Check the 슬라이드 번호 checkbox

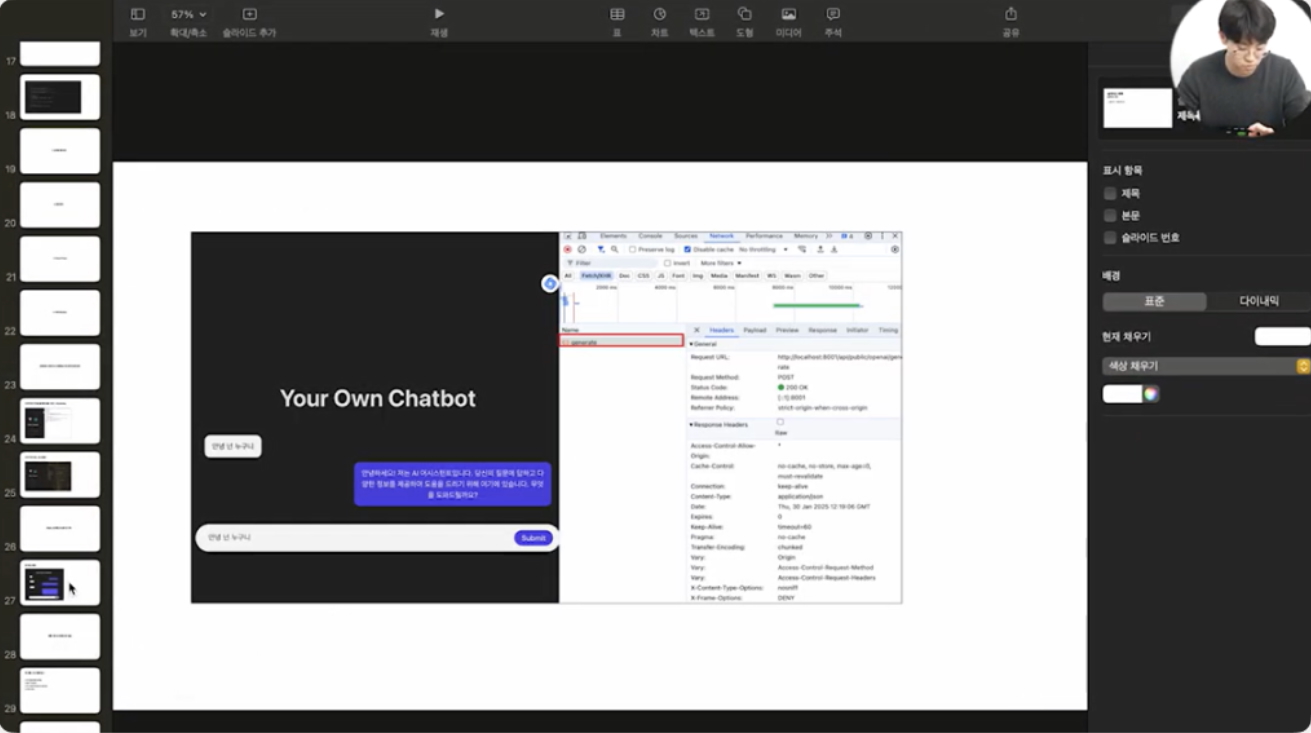point(1110,238)
